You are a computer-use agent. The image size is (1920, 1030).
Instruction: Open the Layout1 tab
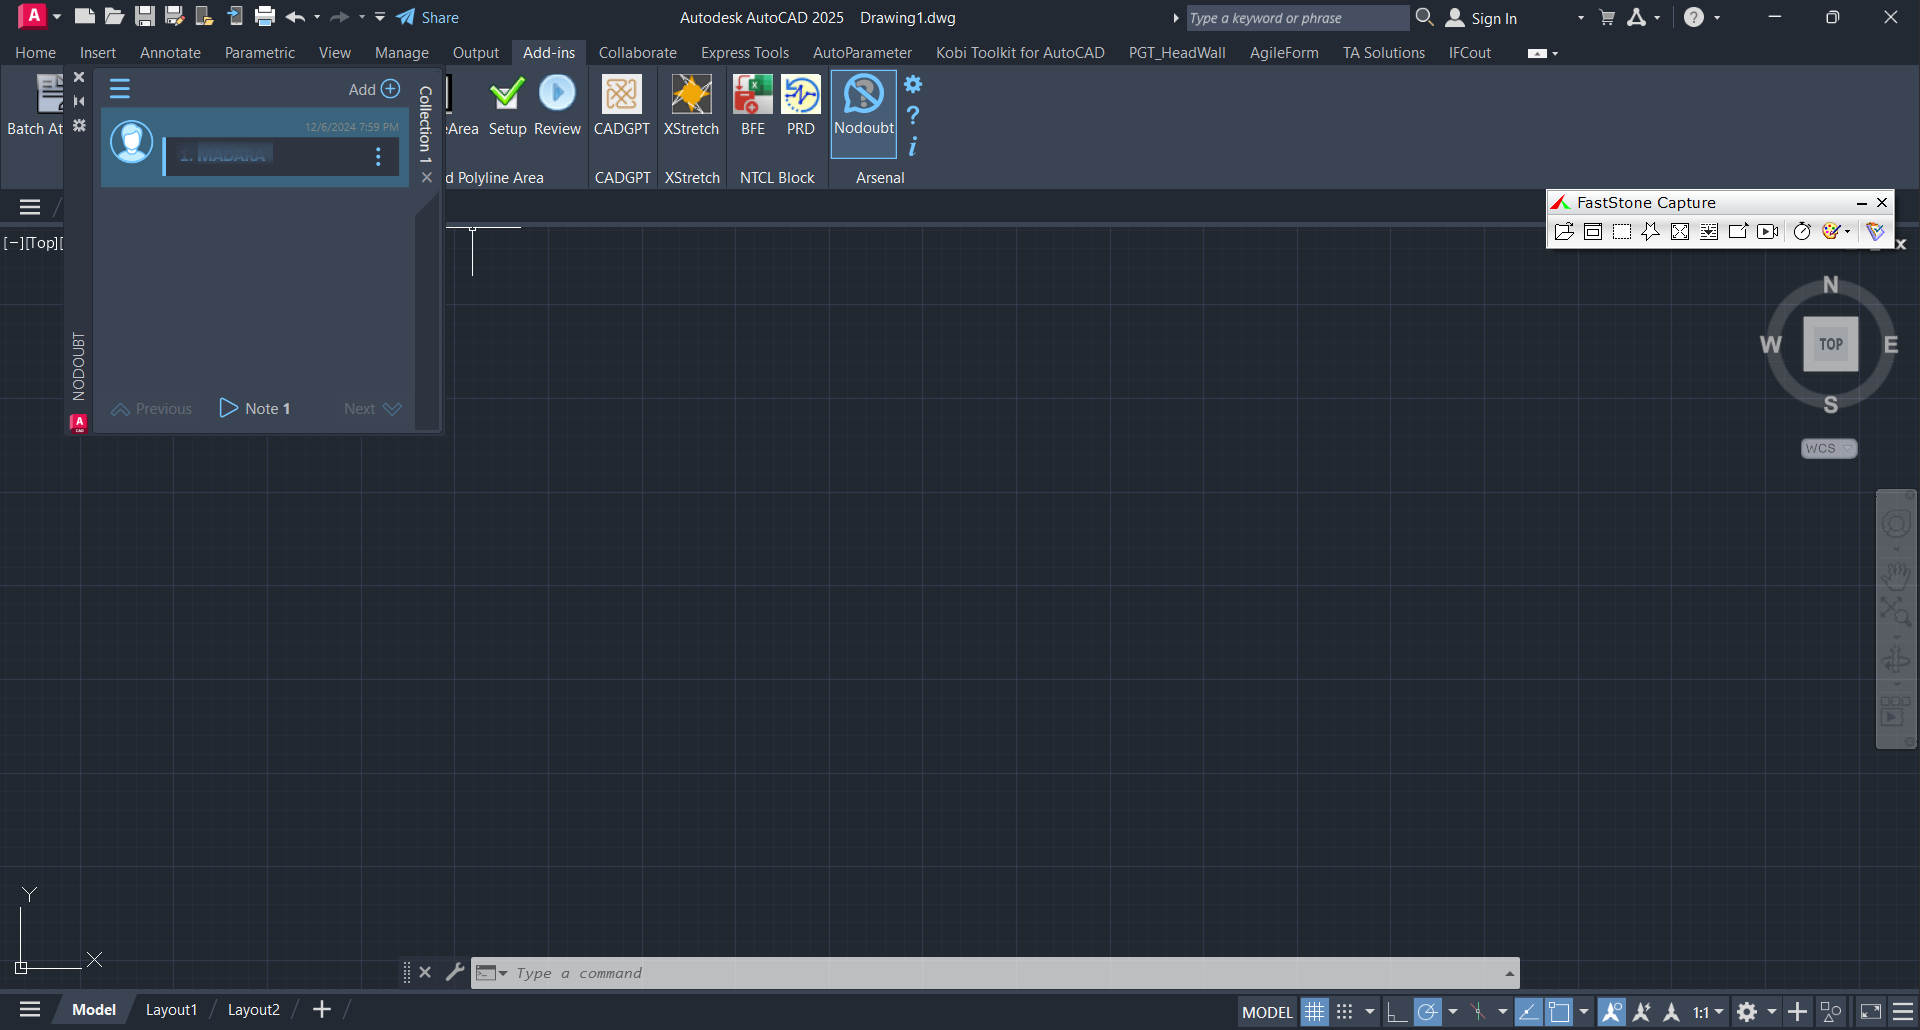point(171,1010)
